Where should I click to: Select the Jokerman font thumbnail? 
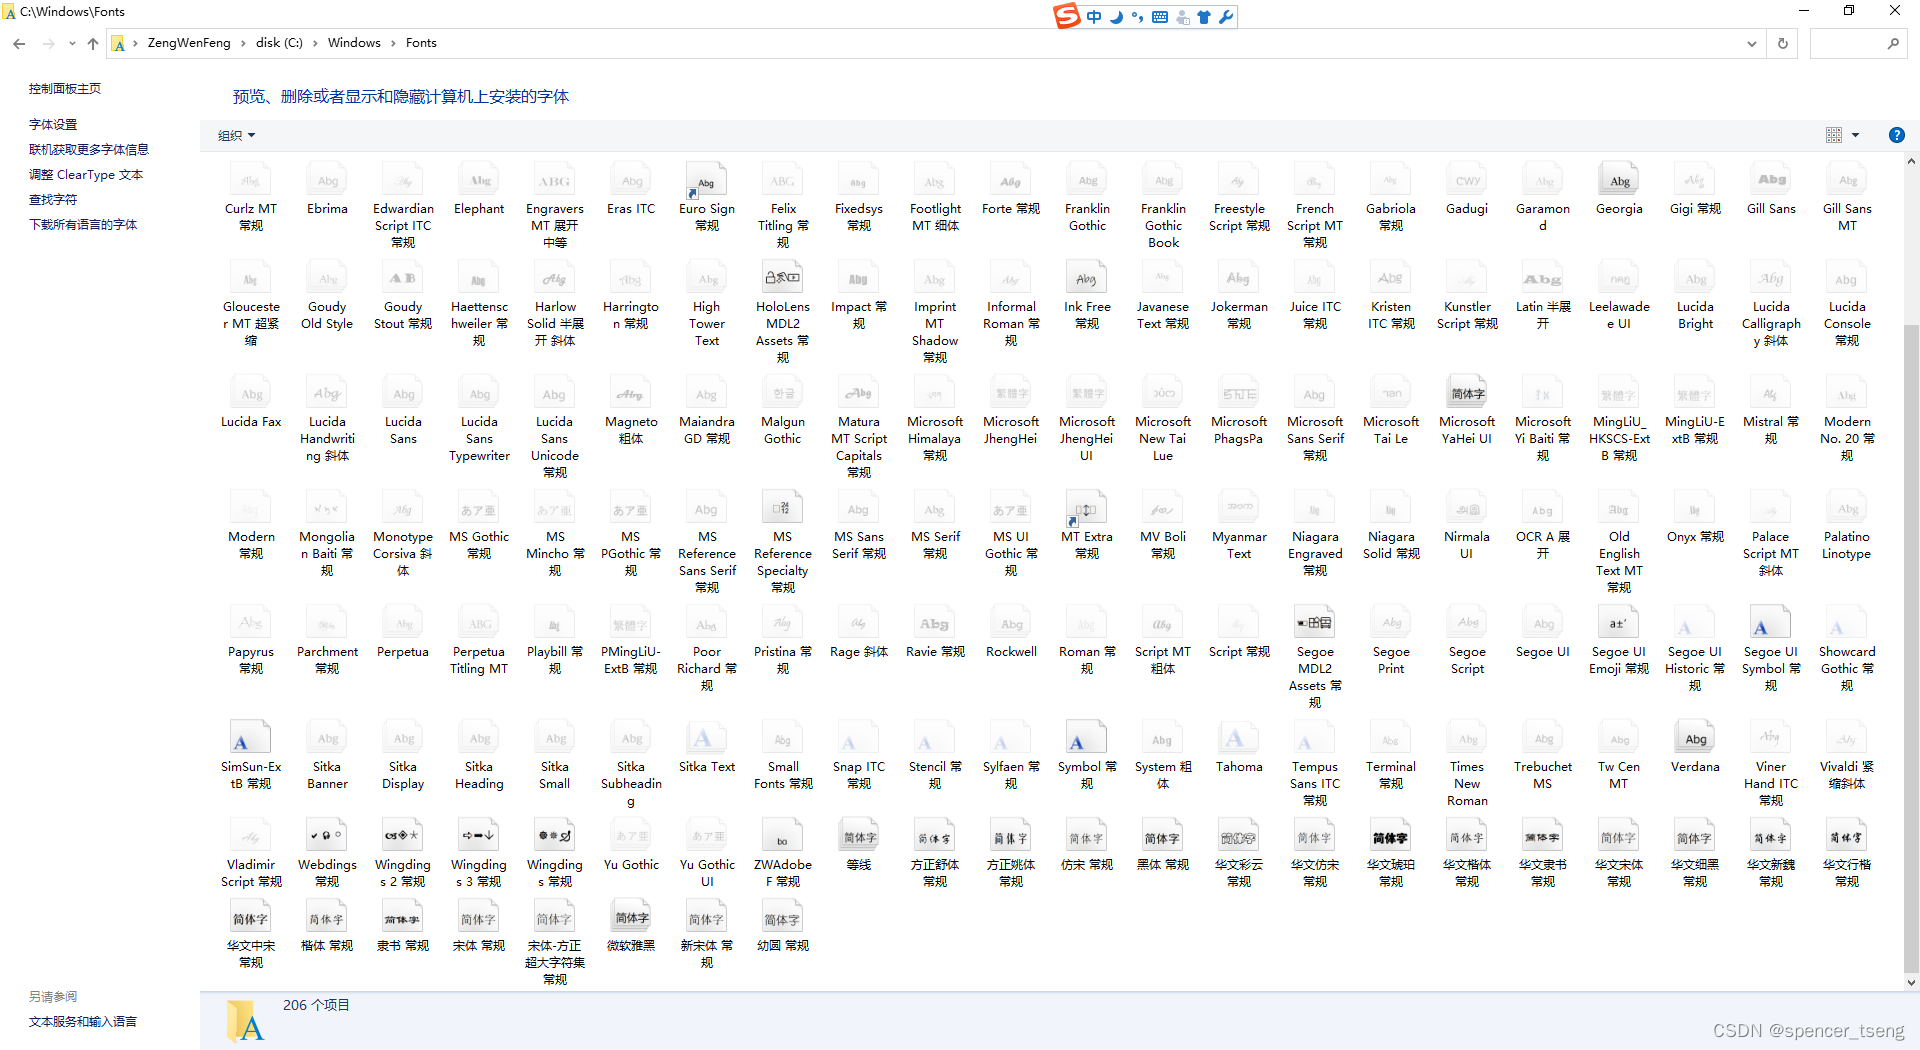[1238, 278]
